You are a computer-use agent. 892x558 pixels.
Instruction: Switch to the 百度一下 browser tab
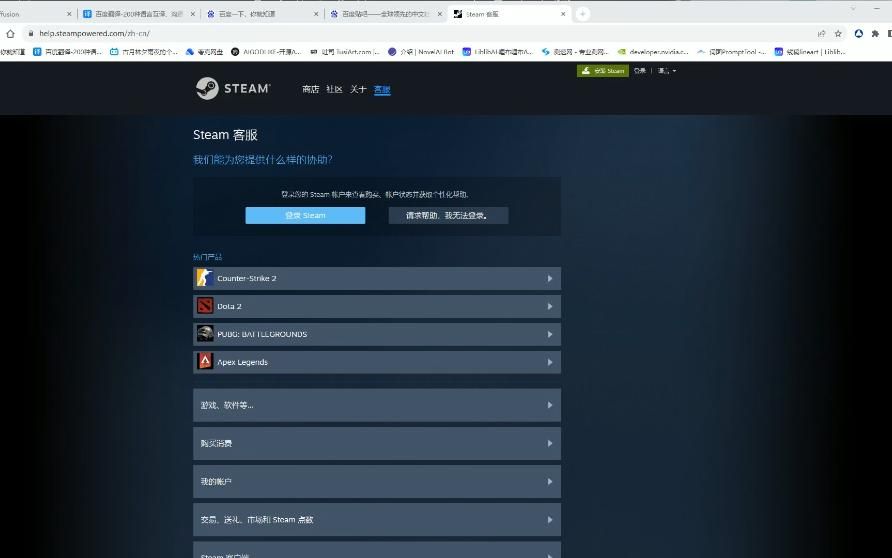click(262, 14)
